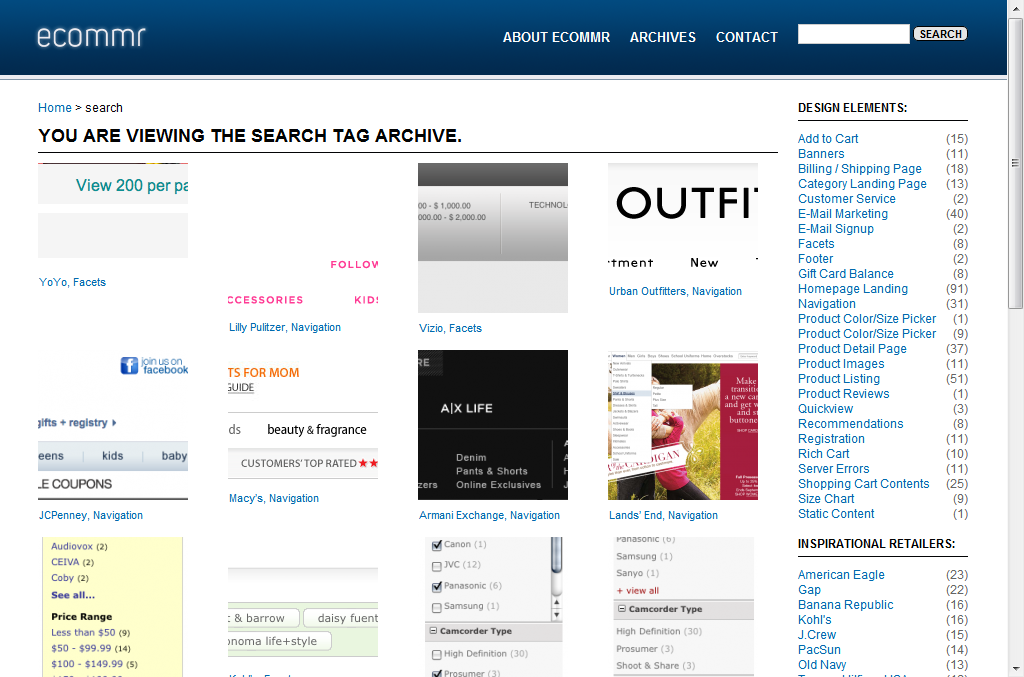Image resolution: width=1024 pixels, height=677 pixels.
Task: Select Billing / Shipping Page category
Action: tap(859, 168)
